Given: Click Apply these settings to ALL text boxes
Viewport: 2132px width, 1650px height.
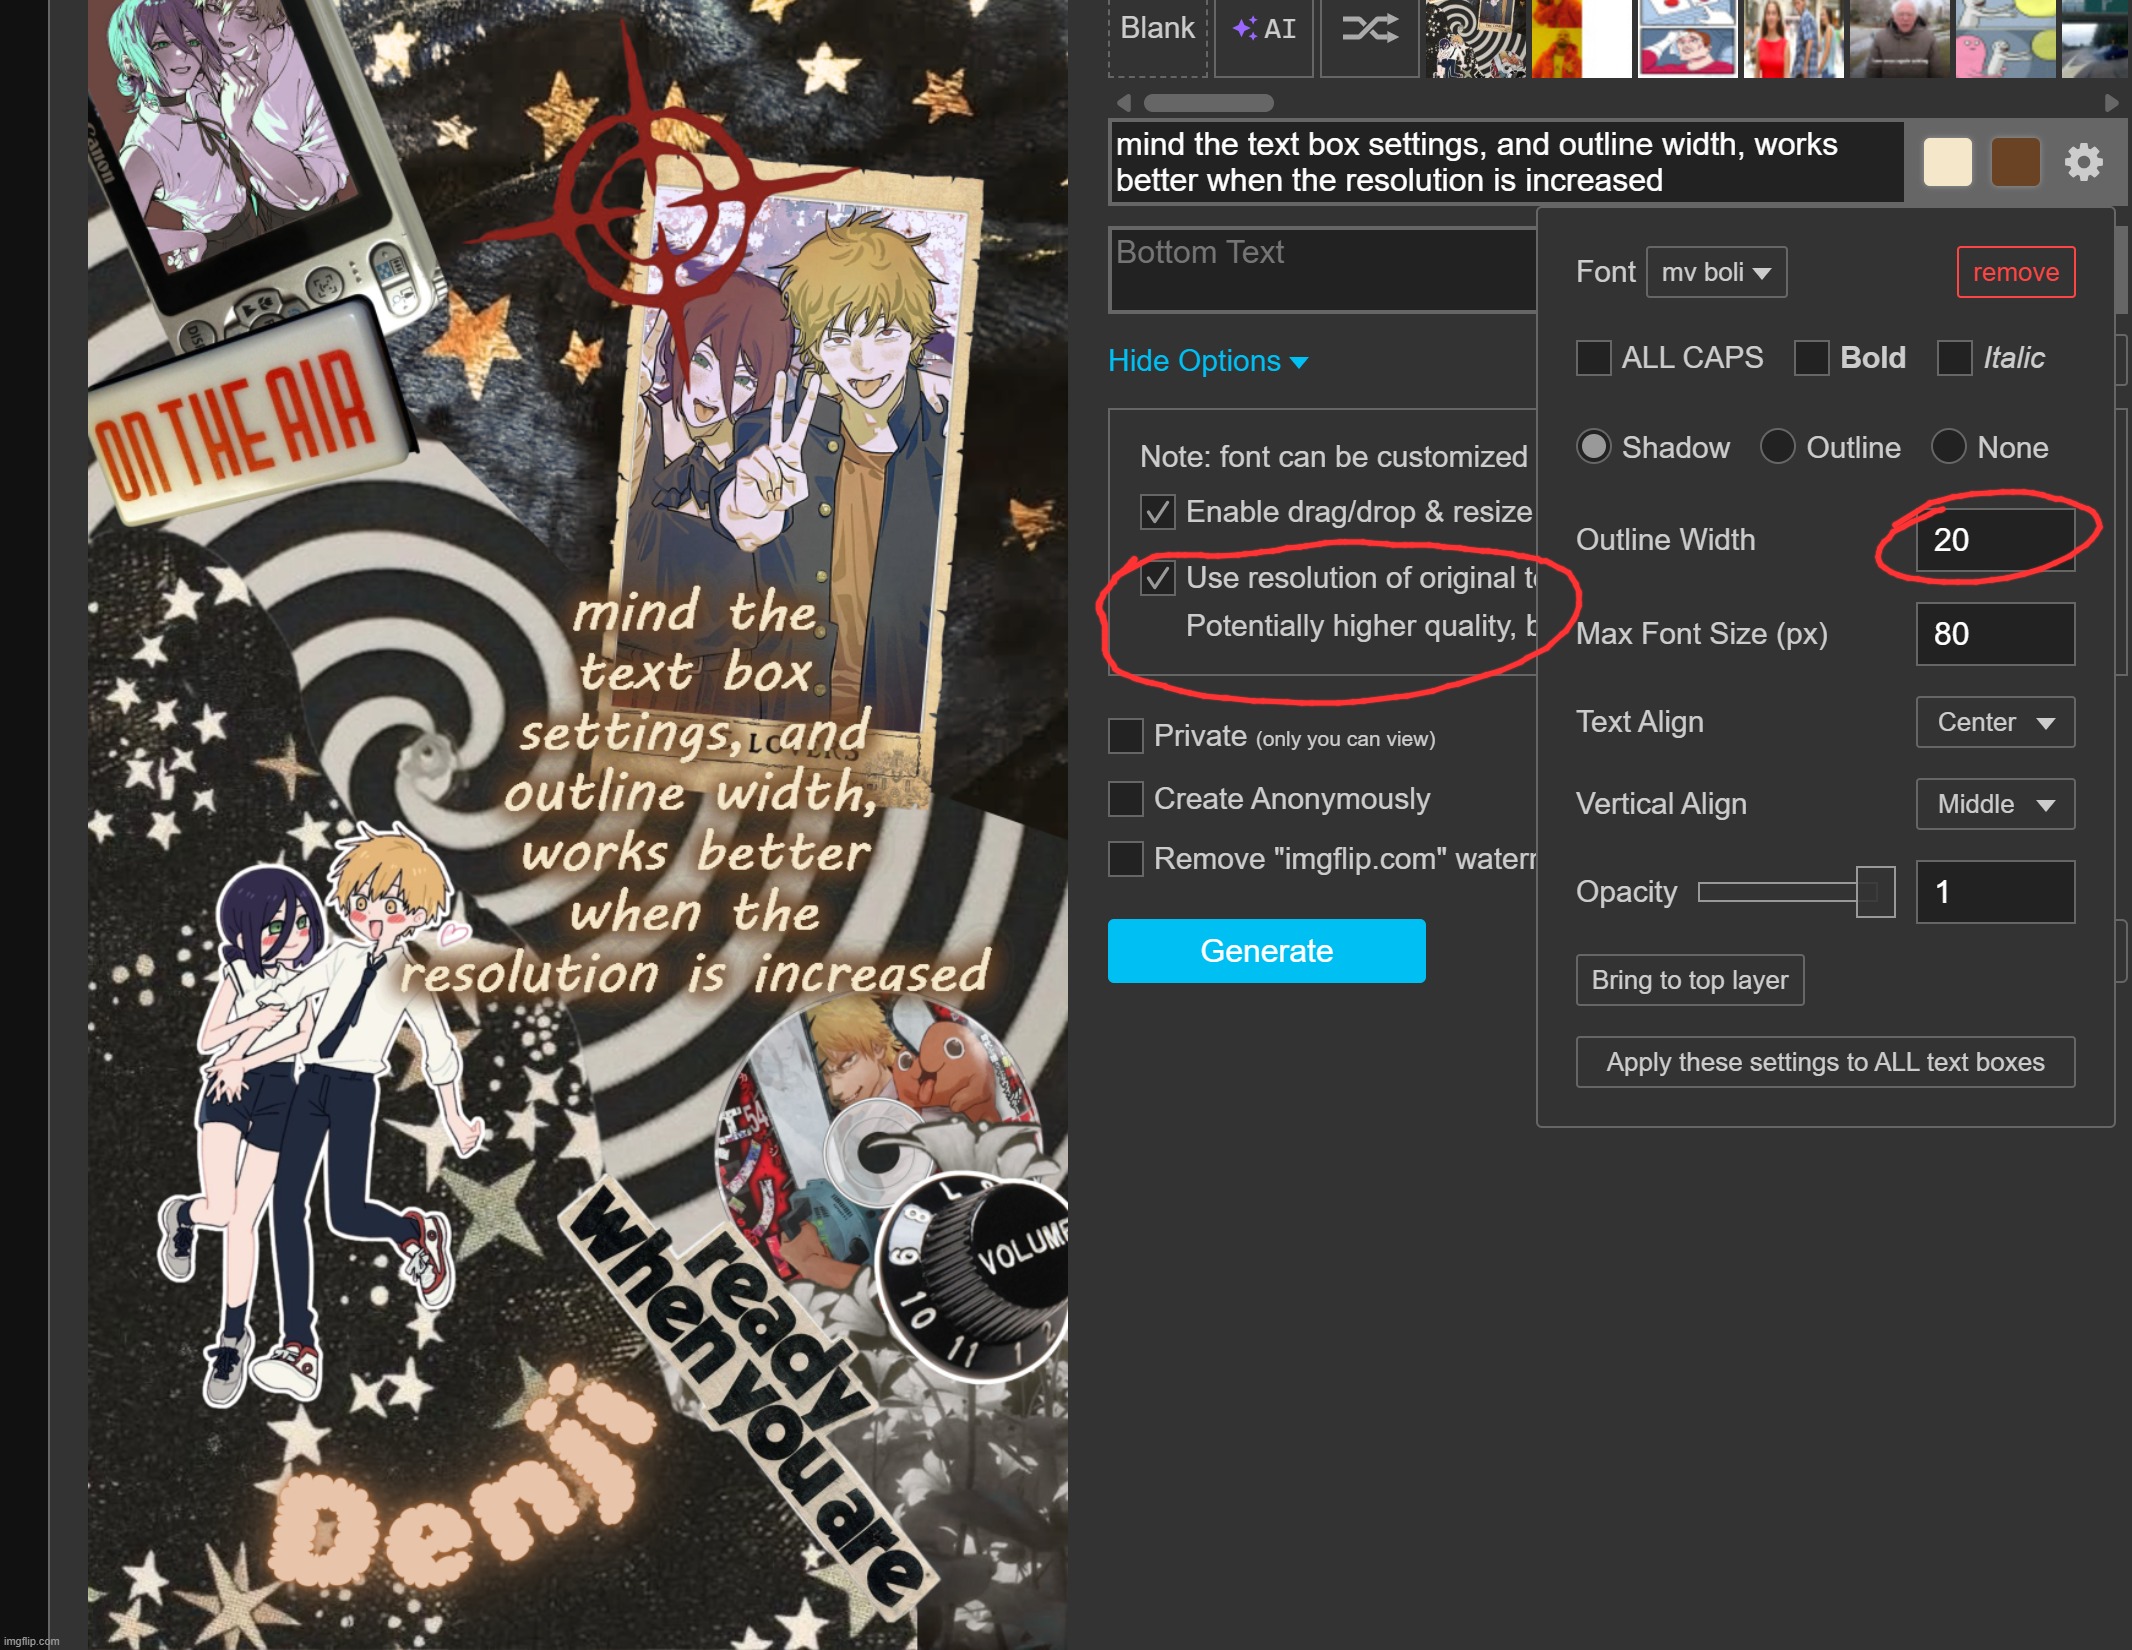Looking at the screenshot, I should (1825, 1062).
